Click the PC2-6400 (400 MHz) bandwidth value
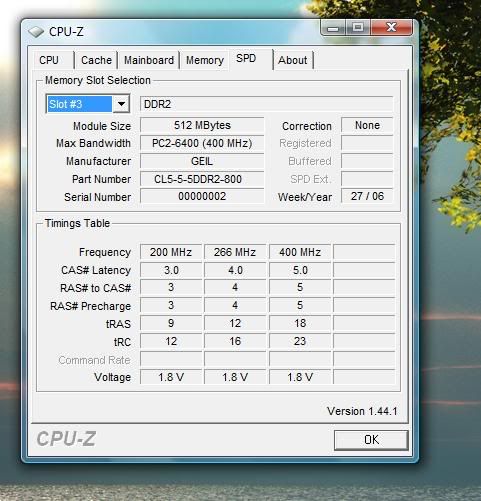 tap(202, 143)
